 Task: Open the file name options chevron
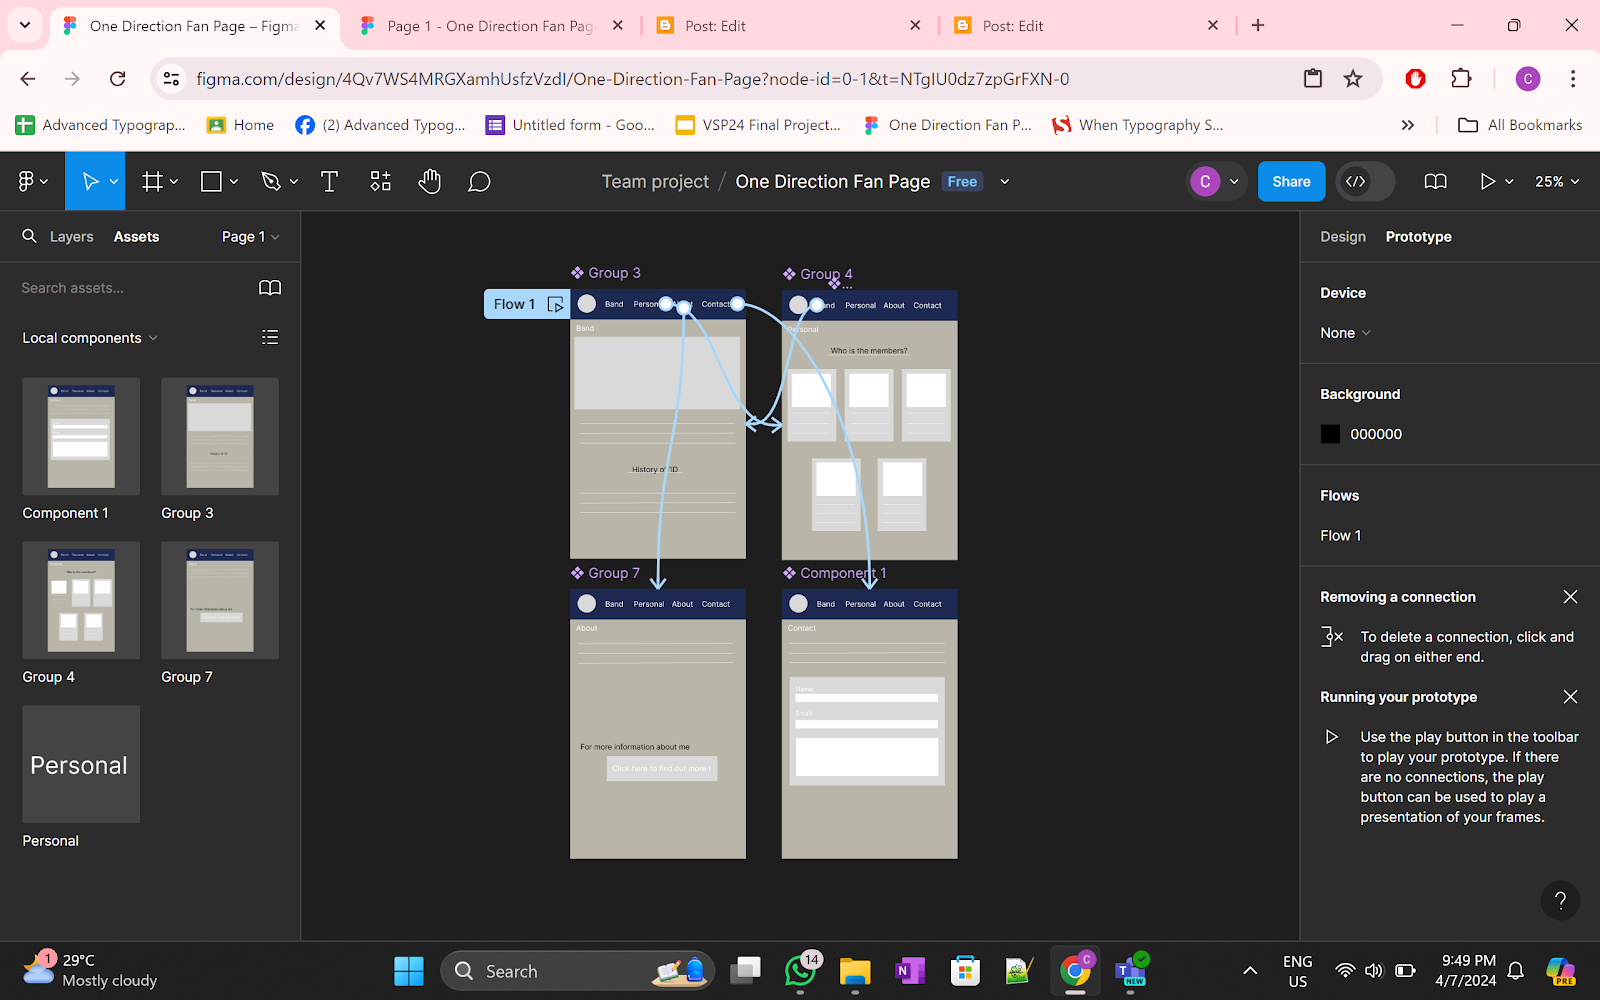[1005, 182]
